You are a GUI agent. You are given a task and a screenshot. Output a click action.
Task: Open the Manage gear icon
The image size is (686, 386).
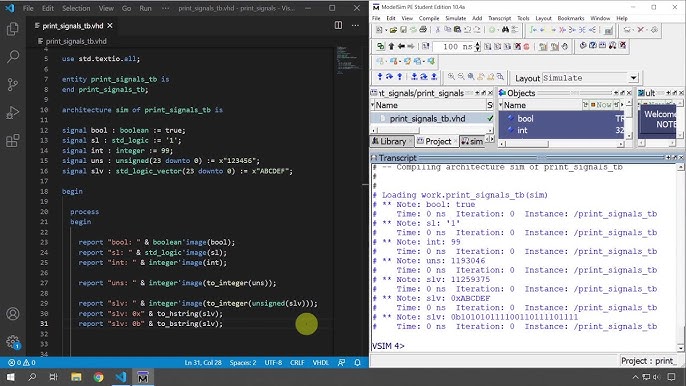[13, 342]
